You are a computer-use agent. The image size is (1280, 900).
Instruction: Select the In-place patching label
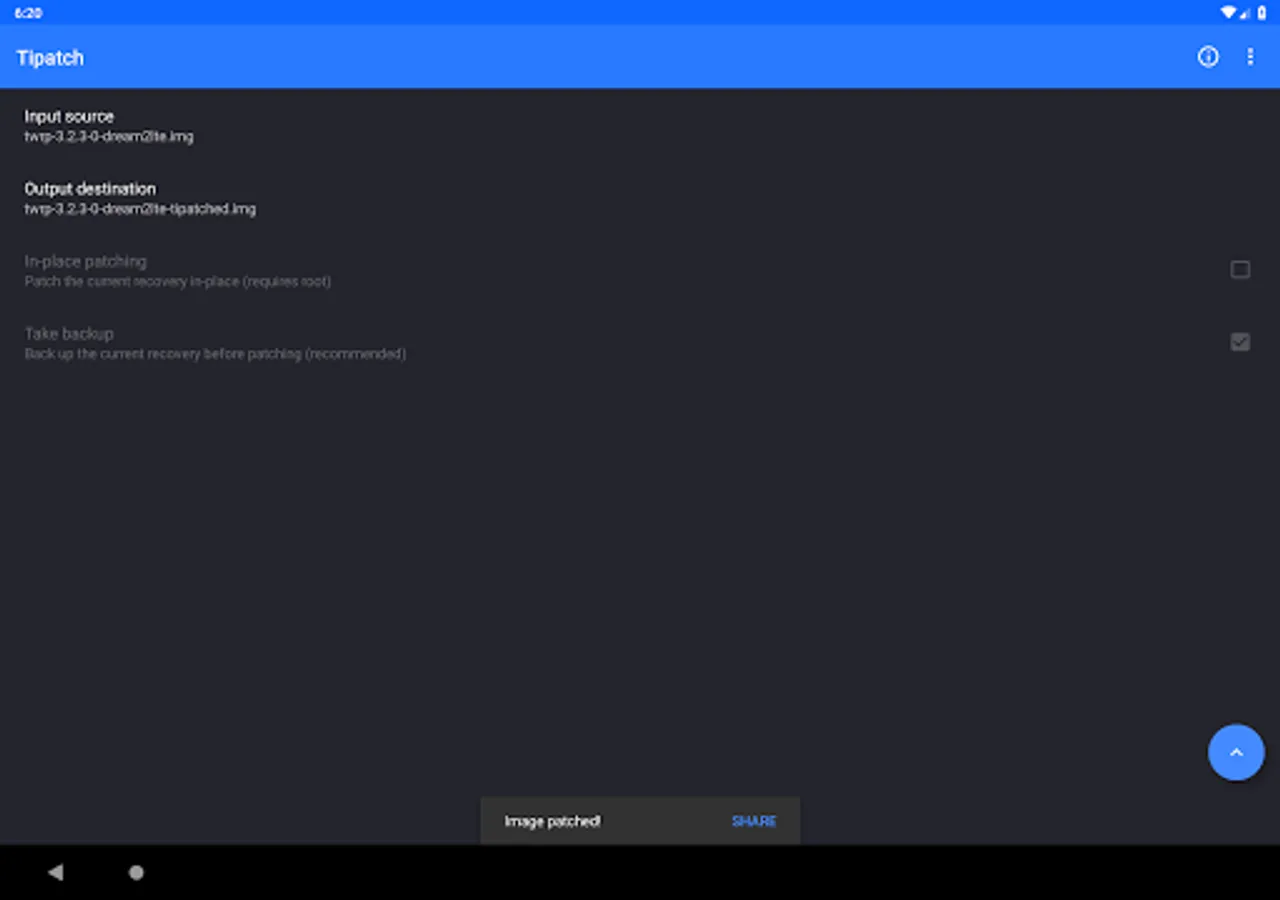[85, 261]
